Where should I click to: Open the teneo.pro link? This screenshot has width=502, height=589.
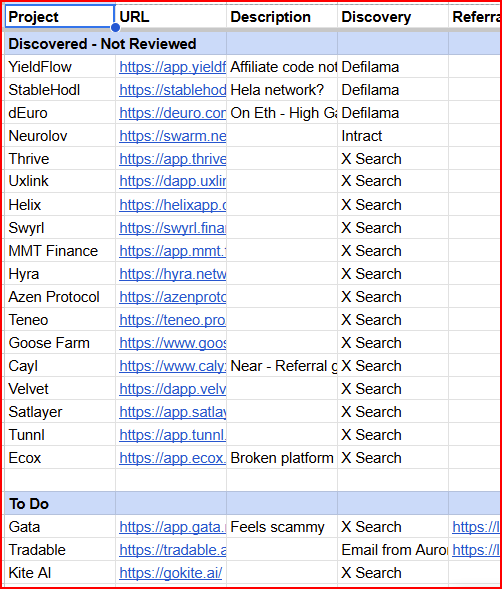(172, 320)
